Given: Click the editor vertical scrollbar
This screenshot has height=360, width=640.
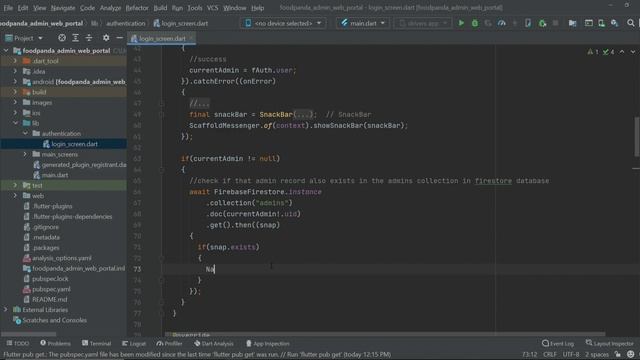Looking at the screenshot, I should point(636,137).
